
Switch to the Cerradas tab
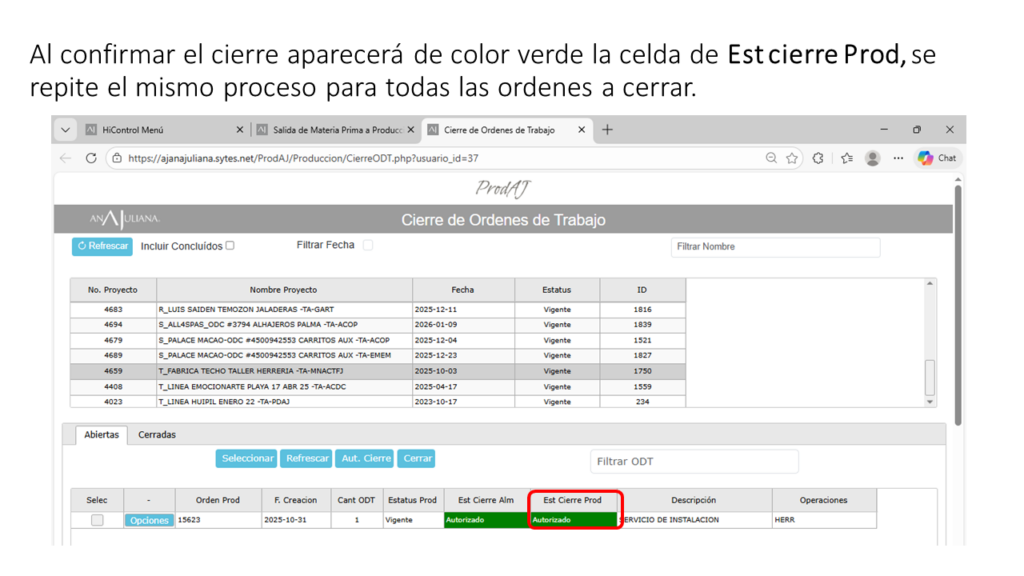(157, 435)
